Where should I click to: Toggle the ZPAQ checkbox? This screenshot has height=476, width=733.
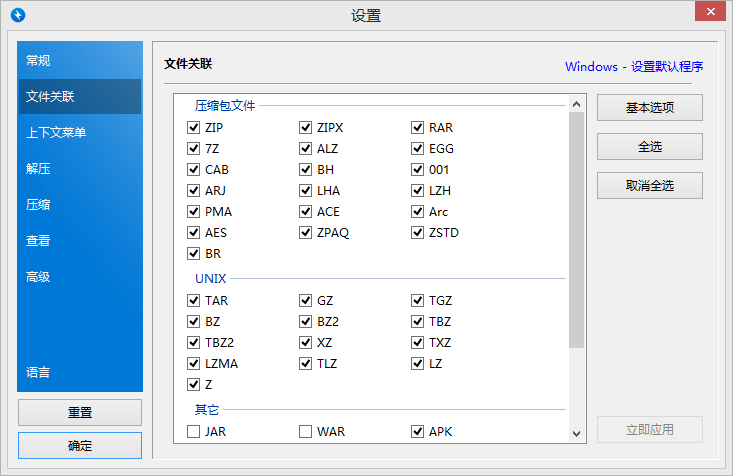coord(305,232)
